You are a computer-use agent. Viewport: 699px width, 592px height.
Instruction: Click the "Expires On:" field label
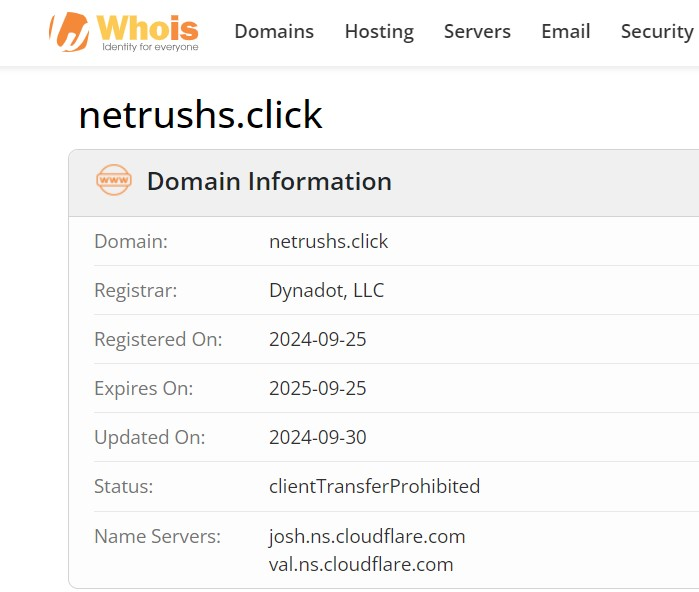(144, 388)
